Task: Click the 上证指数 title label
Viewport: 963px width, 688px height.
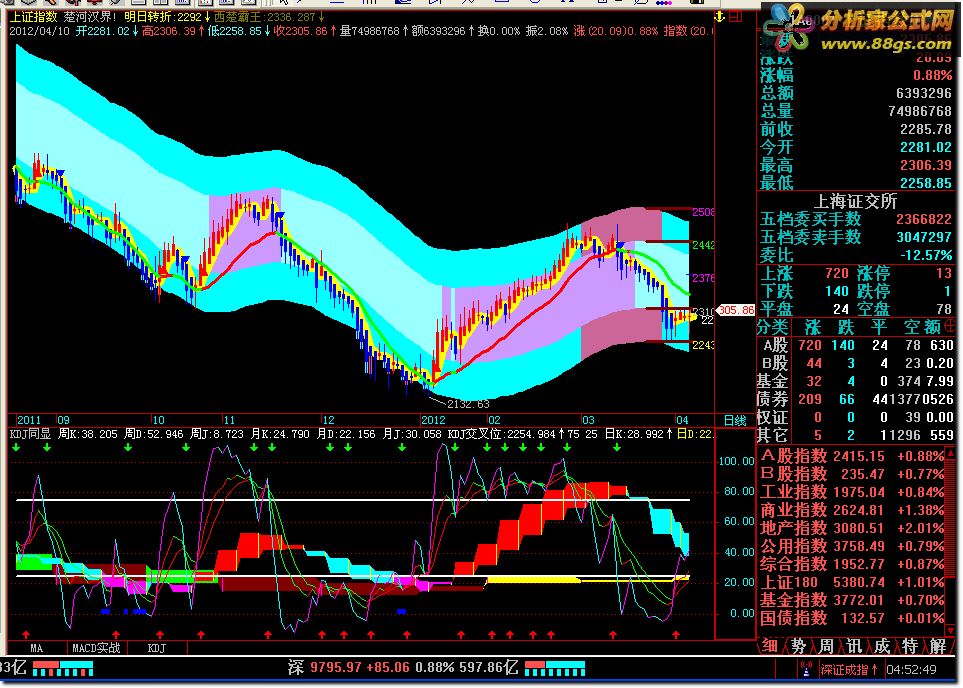Action: click(x=32, y=17)
